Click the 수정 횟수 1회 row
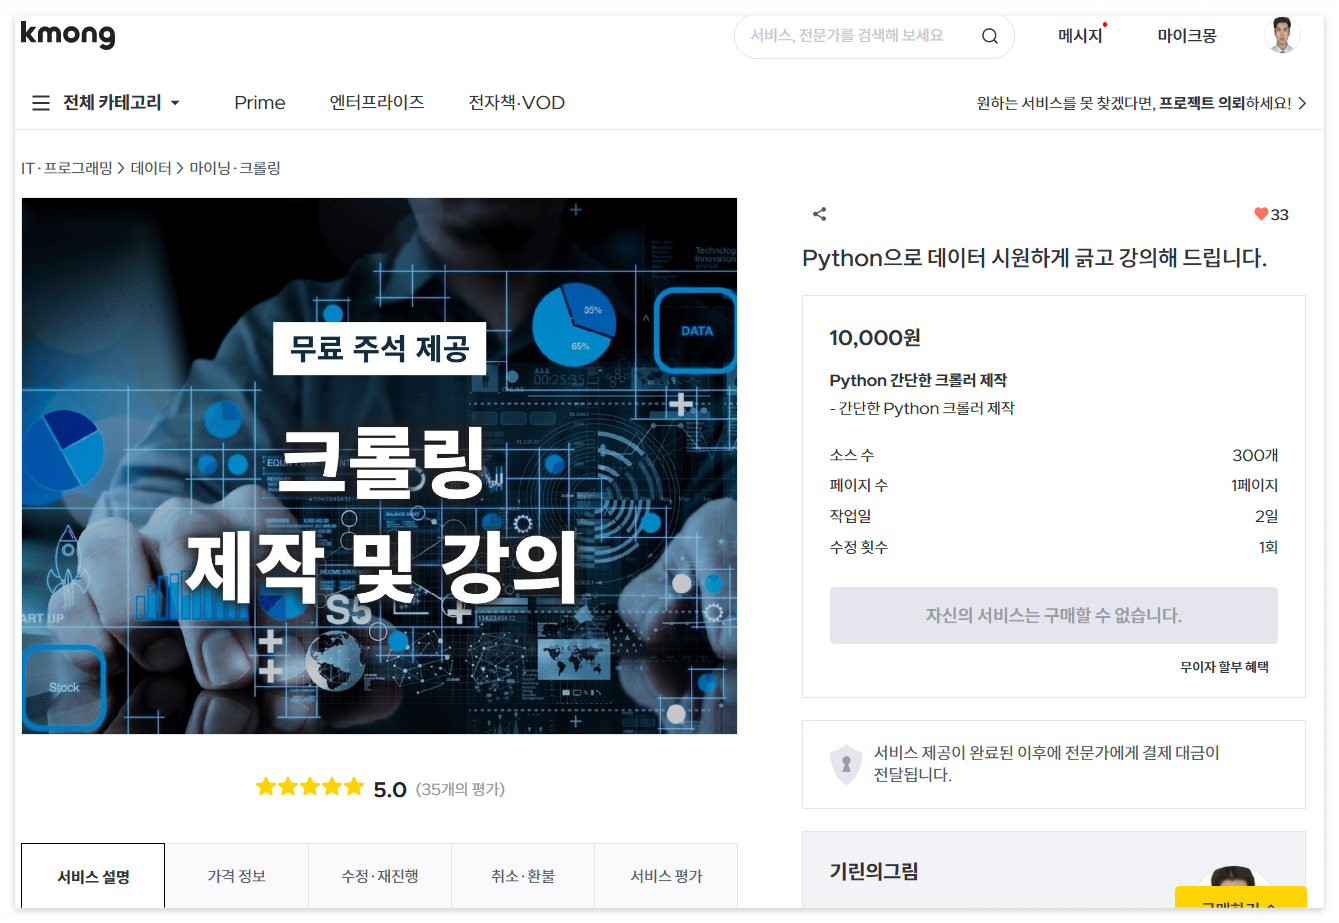Viewport: 1339px width, 923px height. (1054, 547)
